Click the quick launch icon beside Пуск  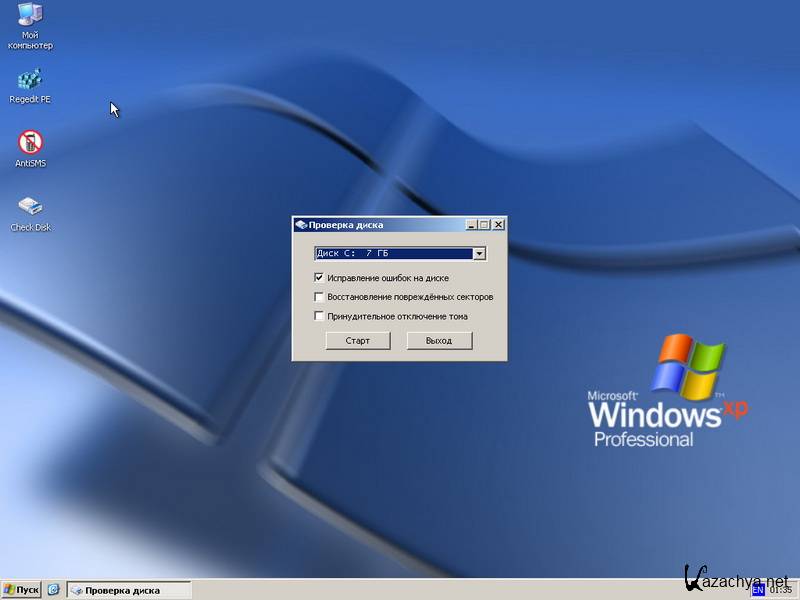[54, 590]
